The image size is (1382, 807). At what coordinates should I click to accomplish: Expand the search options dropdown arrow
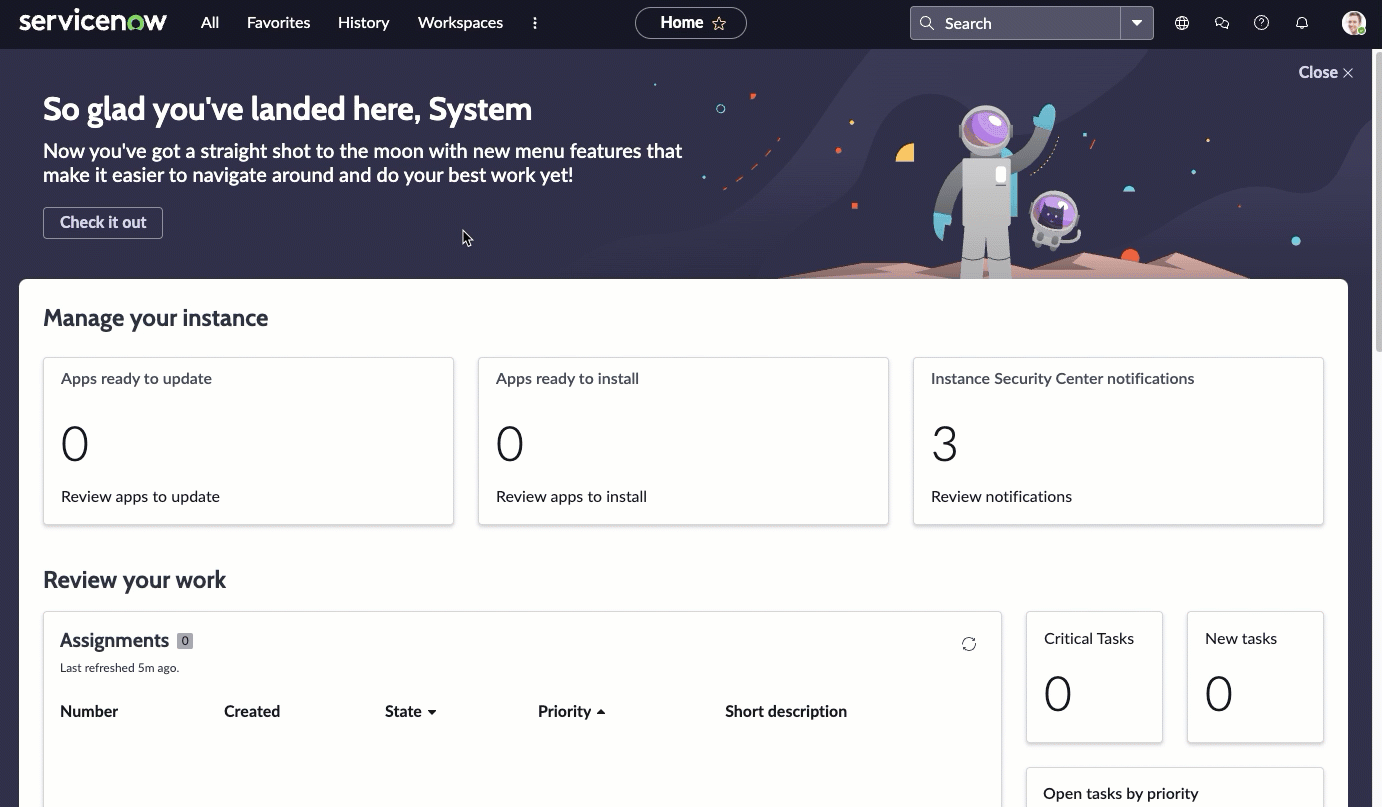tap(1137, 23)
